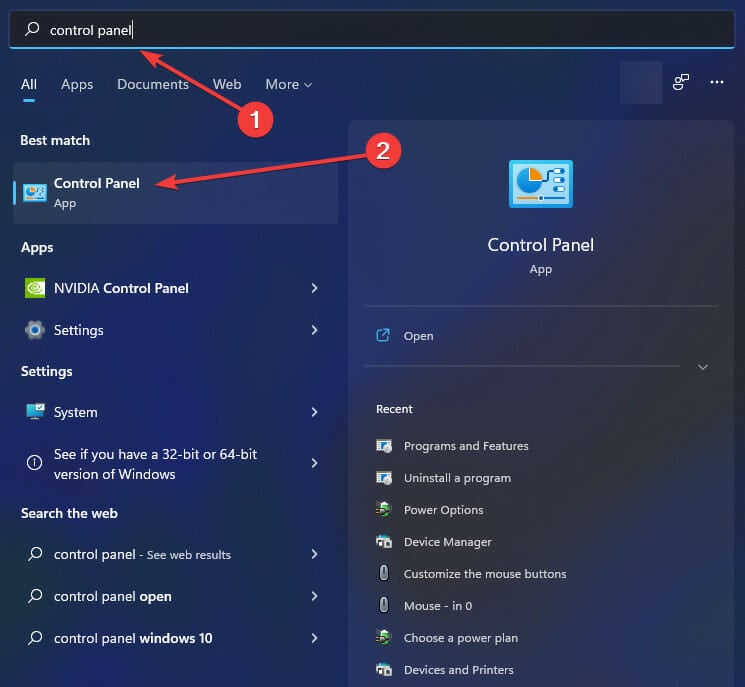This screenshot has height=687, width=745.
Task: Click the search text field containing 'control panel'
Action: [372, 29]
